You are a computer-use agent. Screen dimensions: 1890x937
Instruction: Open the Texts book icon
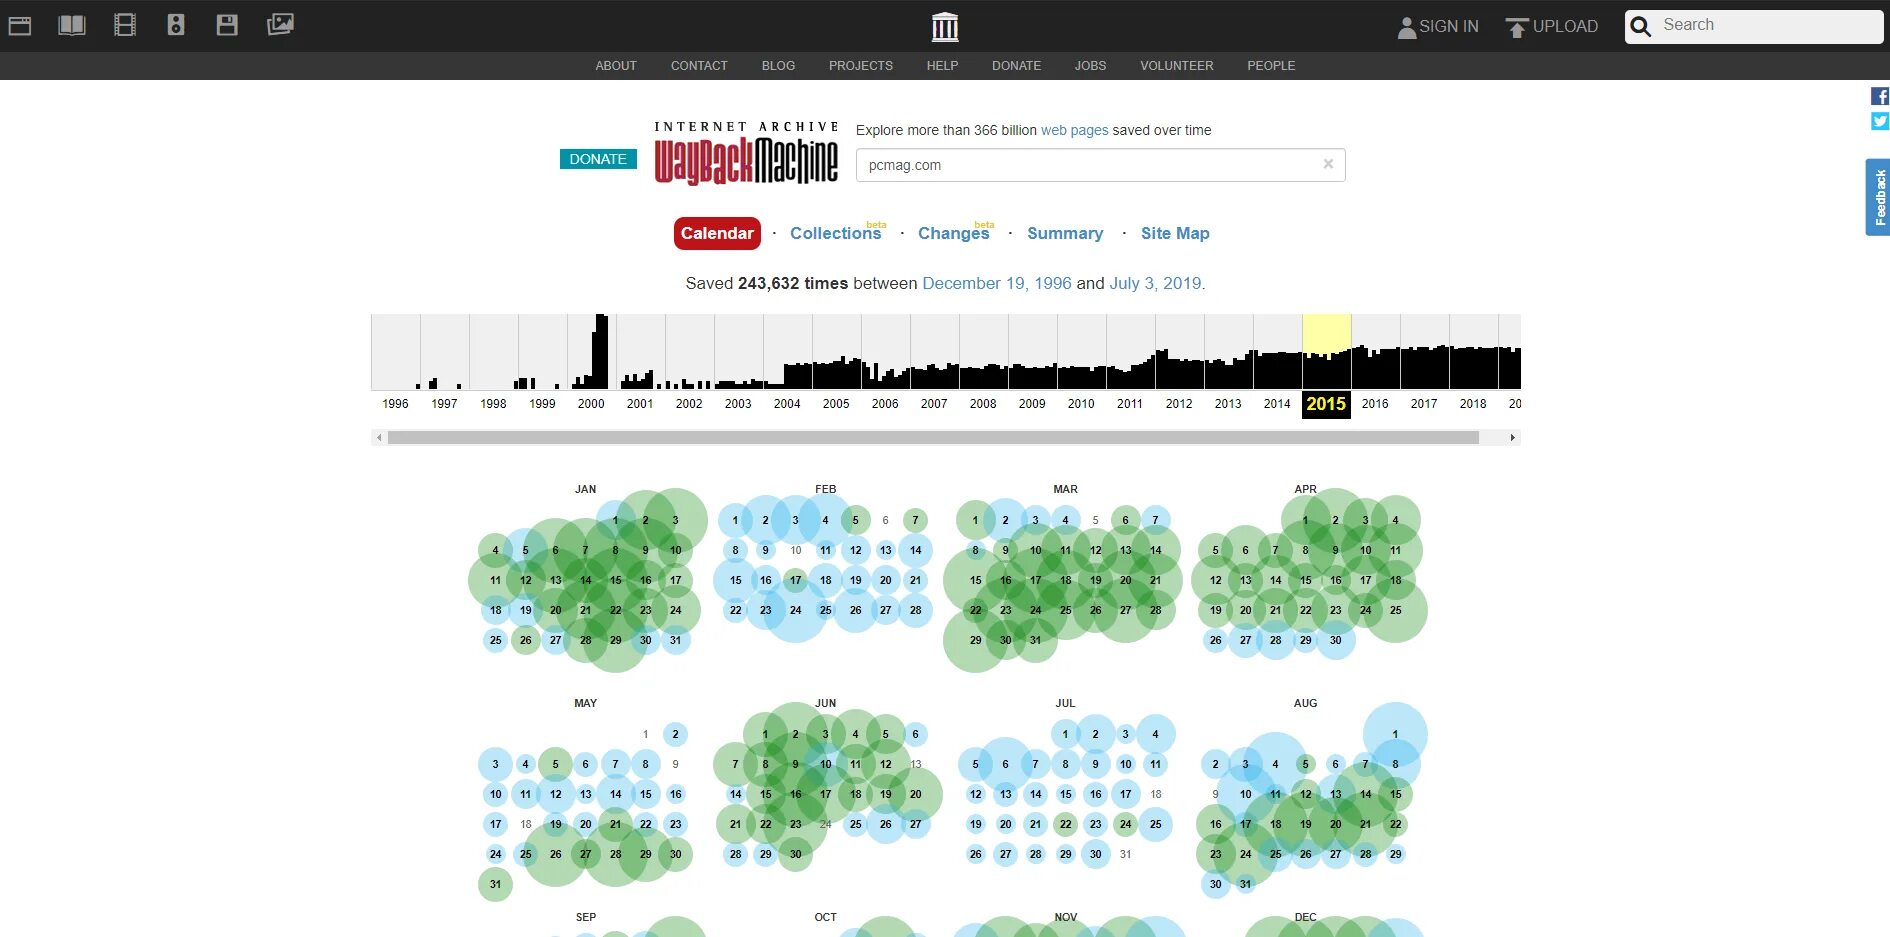pos(72,25)
